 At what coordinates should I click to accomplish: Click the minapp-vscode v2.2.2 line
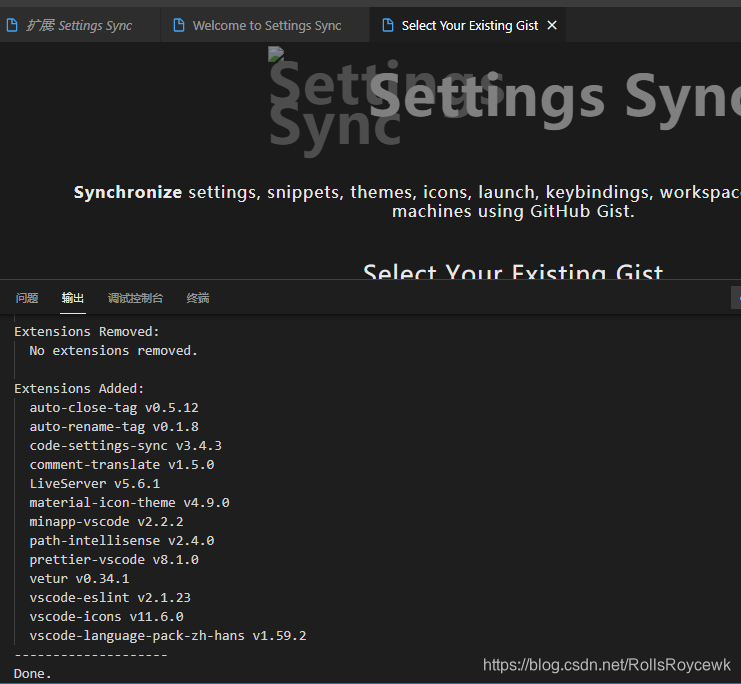click(x=106, y=522)
